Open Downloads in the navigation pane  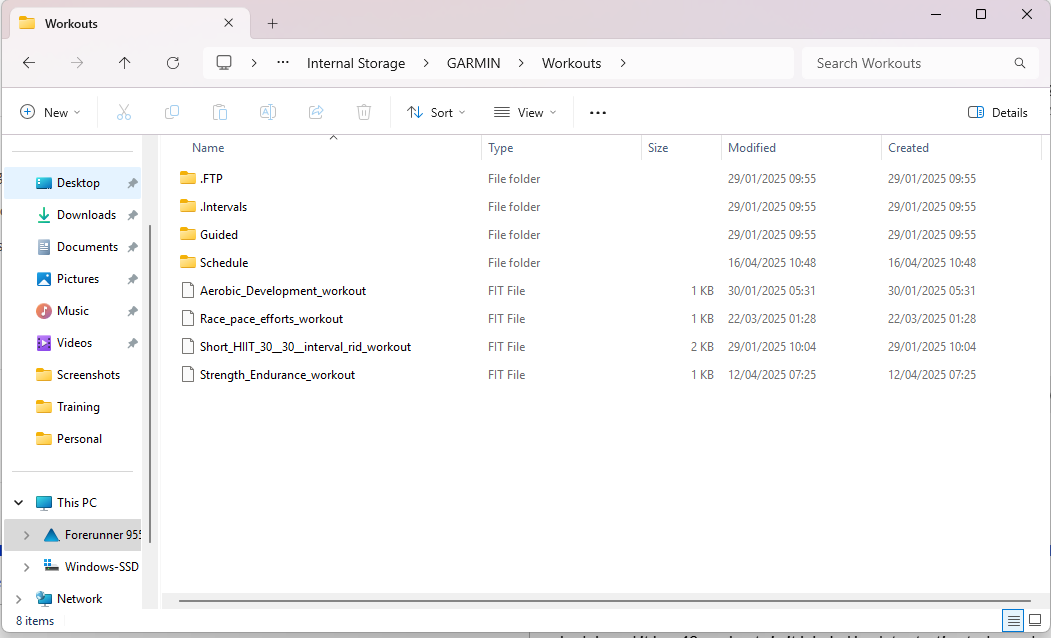click(73, 215)
